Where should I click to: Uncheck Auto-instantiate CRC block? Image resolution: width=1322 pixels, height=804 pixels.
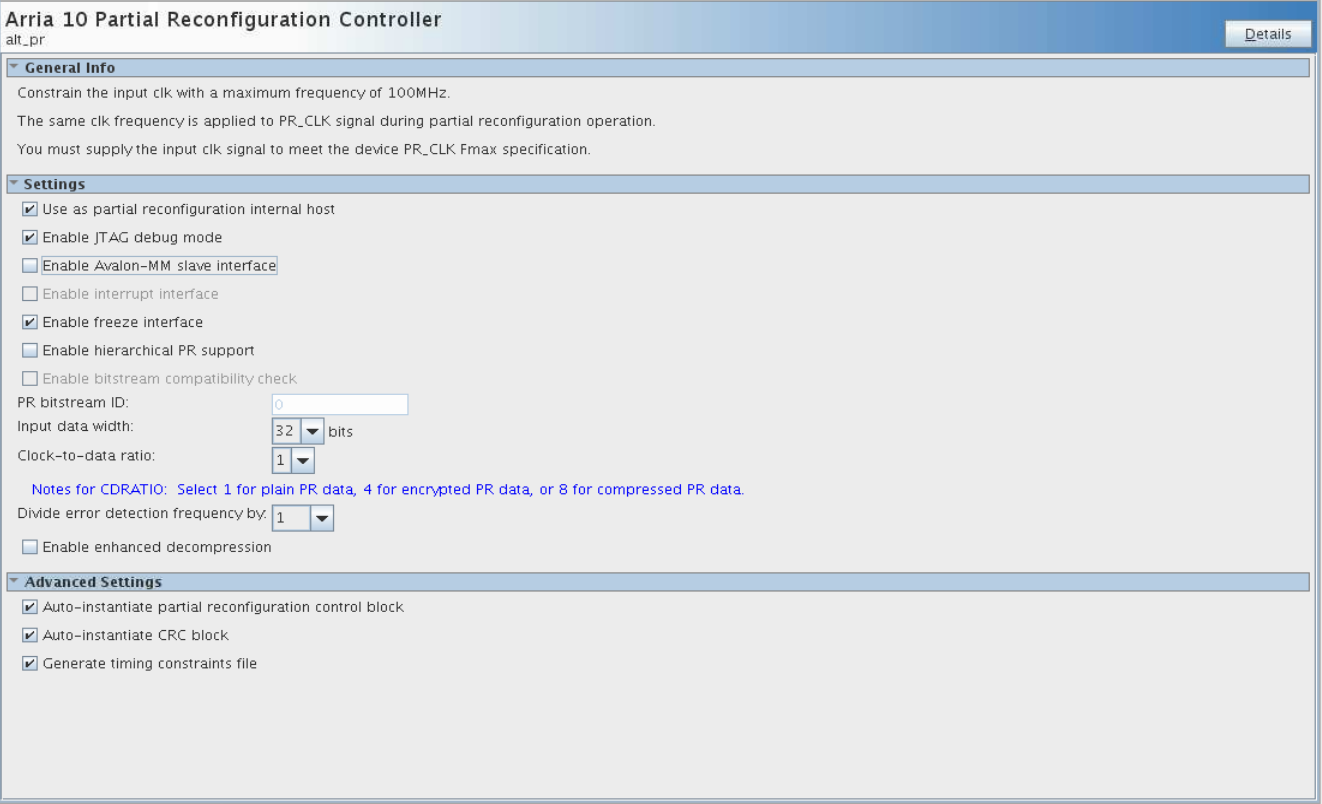click(x=30, y=635)
